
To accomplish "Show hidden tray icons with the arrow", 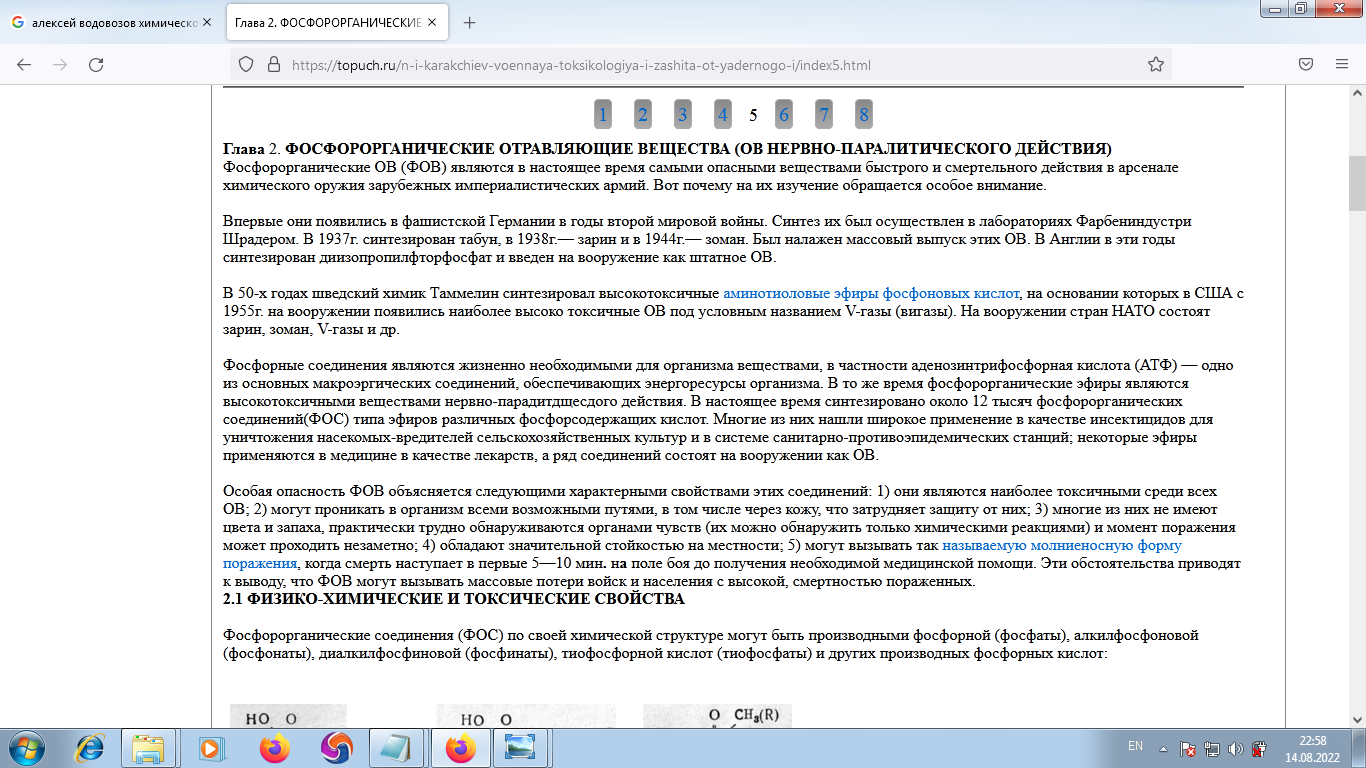I will click(1163, 747).
